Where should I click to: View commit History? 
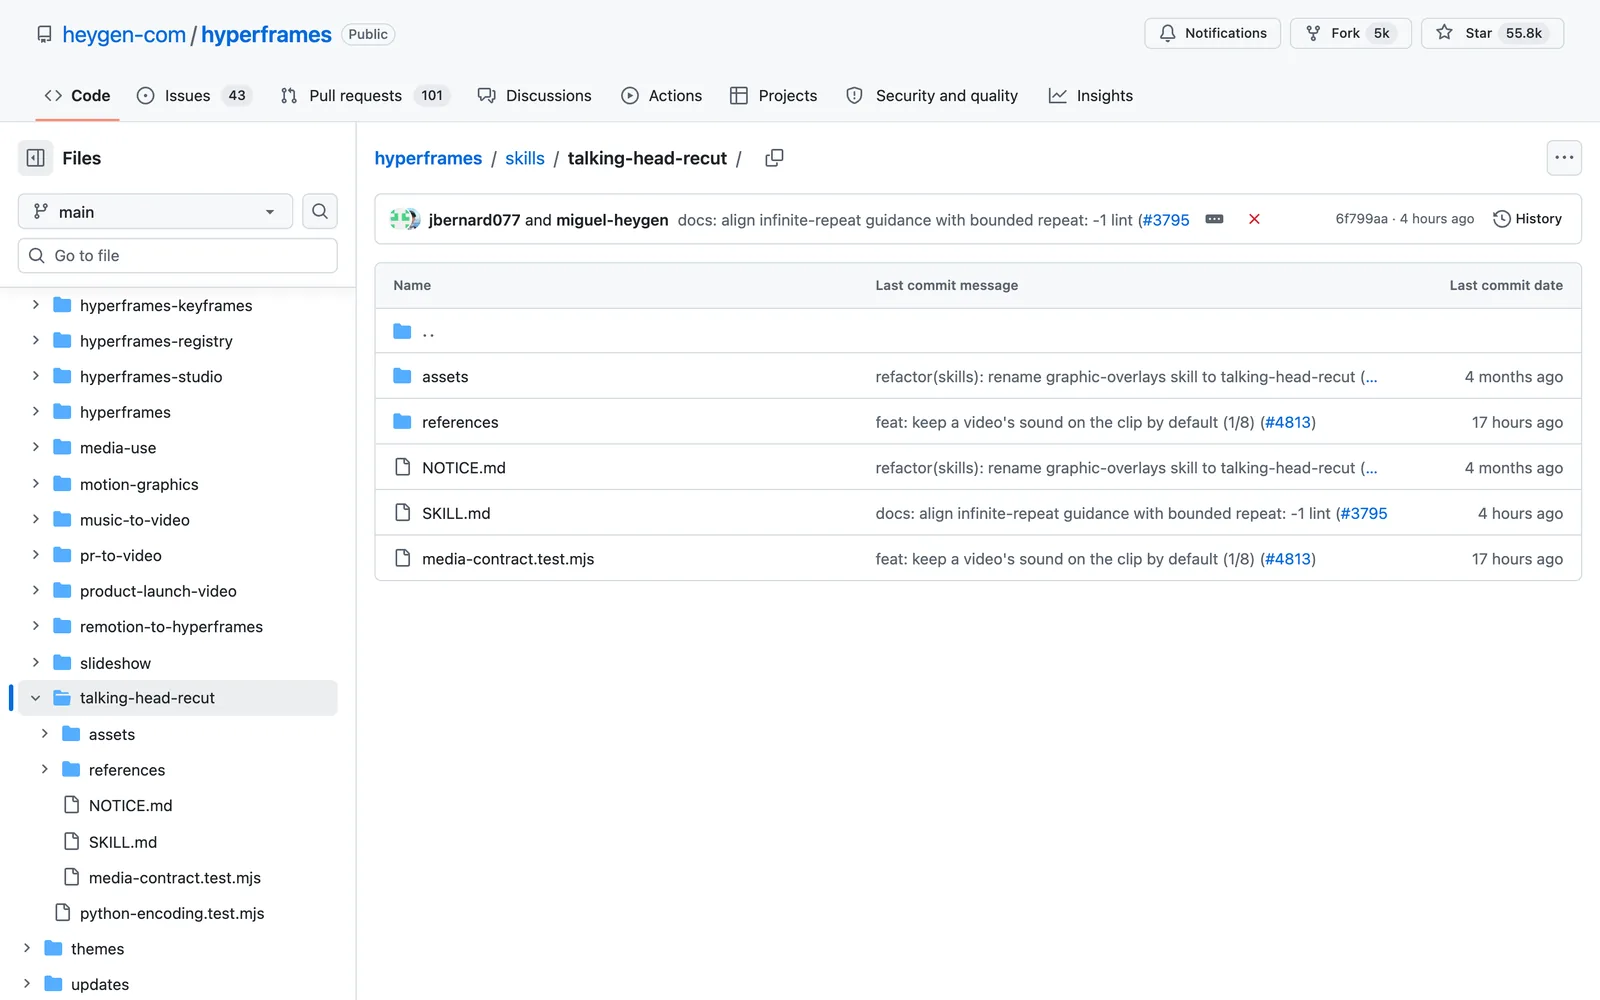point(1527,219)
